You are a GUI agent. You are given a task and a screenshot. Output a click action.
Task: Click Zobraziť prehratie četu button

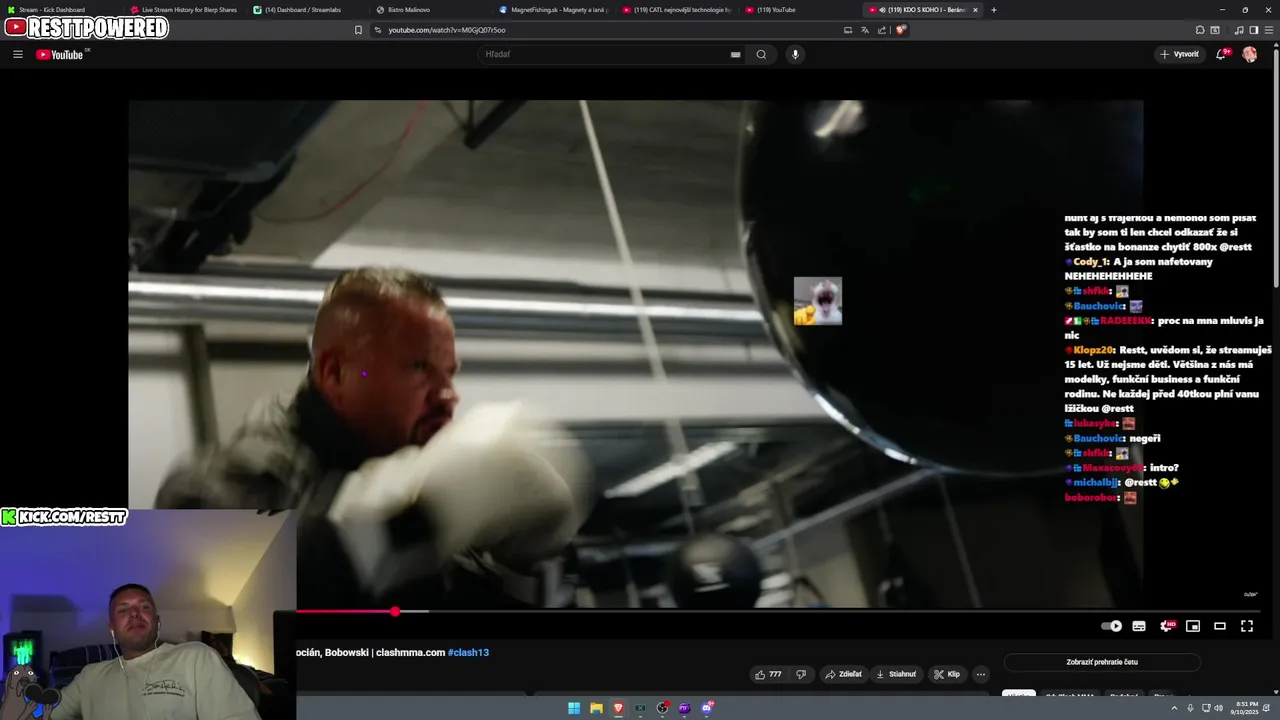pyautogui.click(x=1102, y=662)
